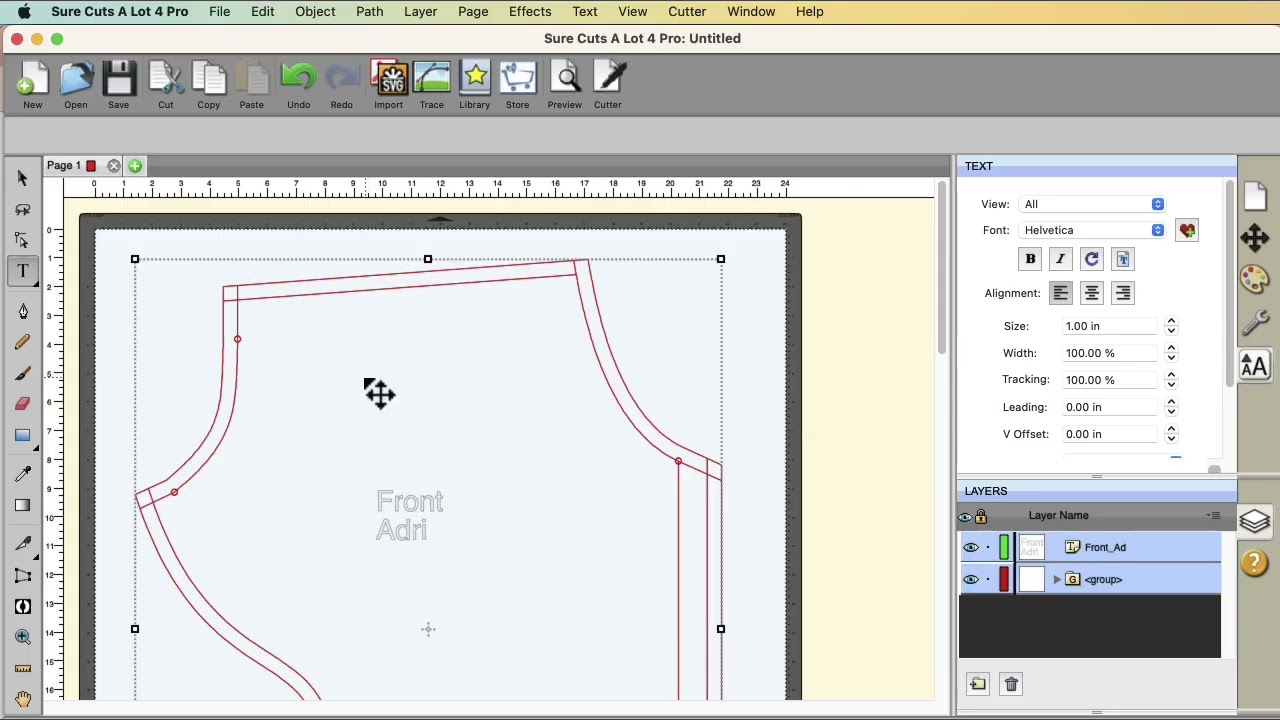1280x720 pixels.
Task: Delete layer with the trash button
Action: [1011, 684]
